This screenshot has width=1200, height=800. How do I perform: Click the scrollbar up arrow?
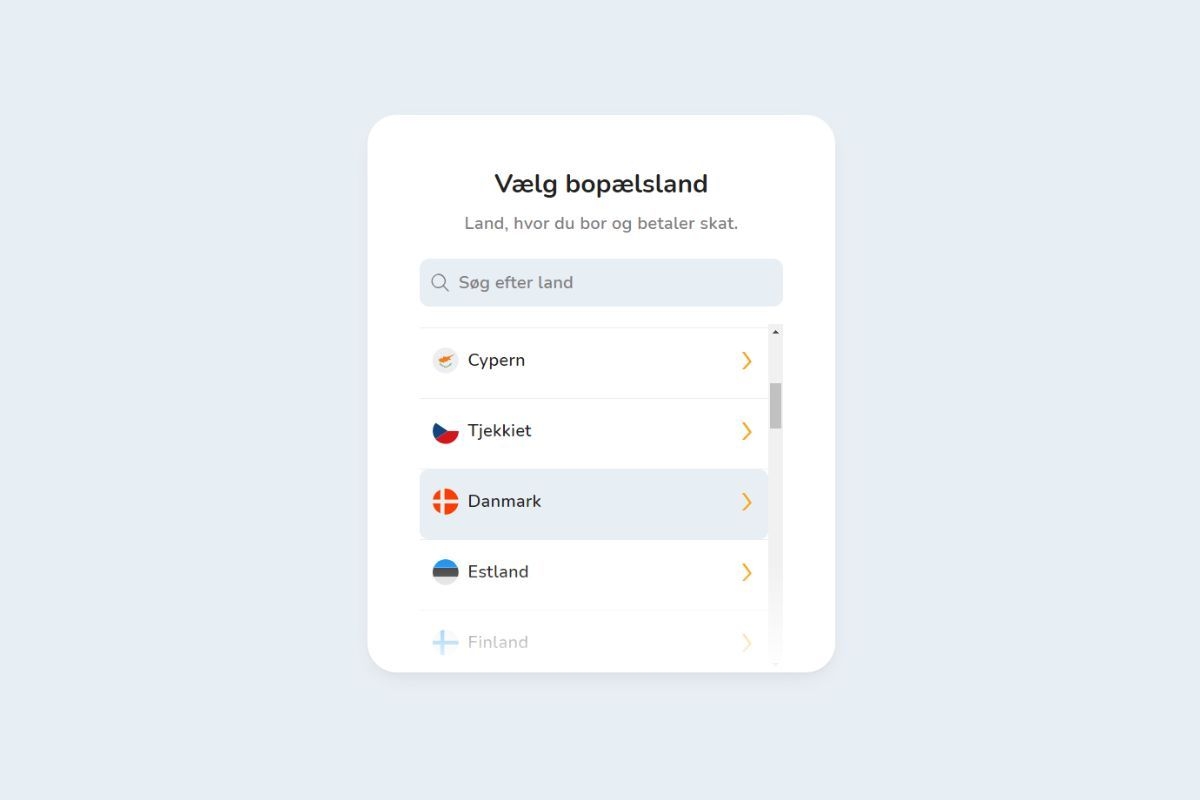click(776, 332)
